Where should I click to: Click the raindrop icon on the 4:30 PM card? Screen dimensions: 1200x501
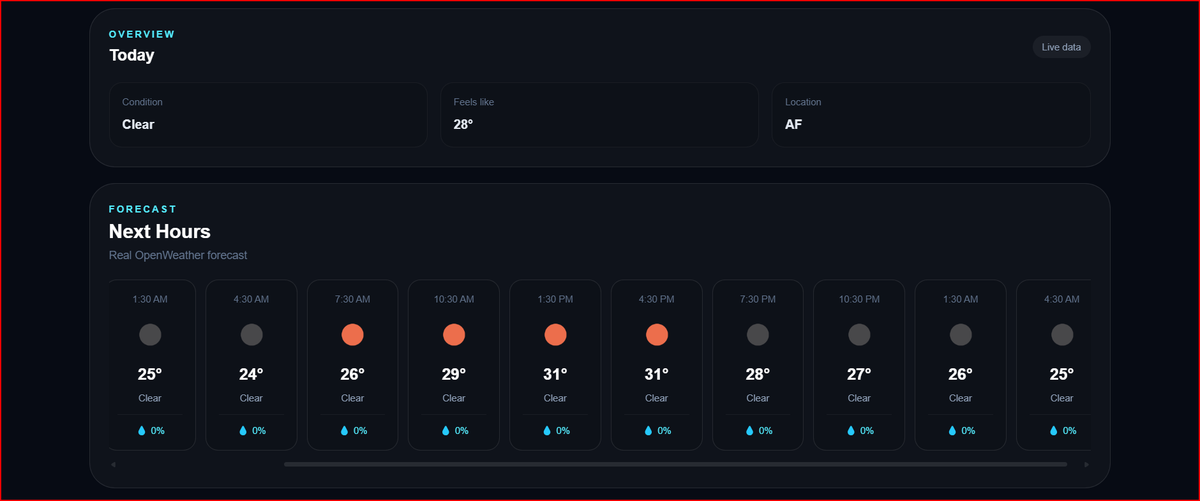[648, 431]
